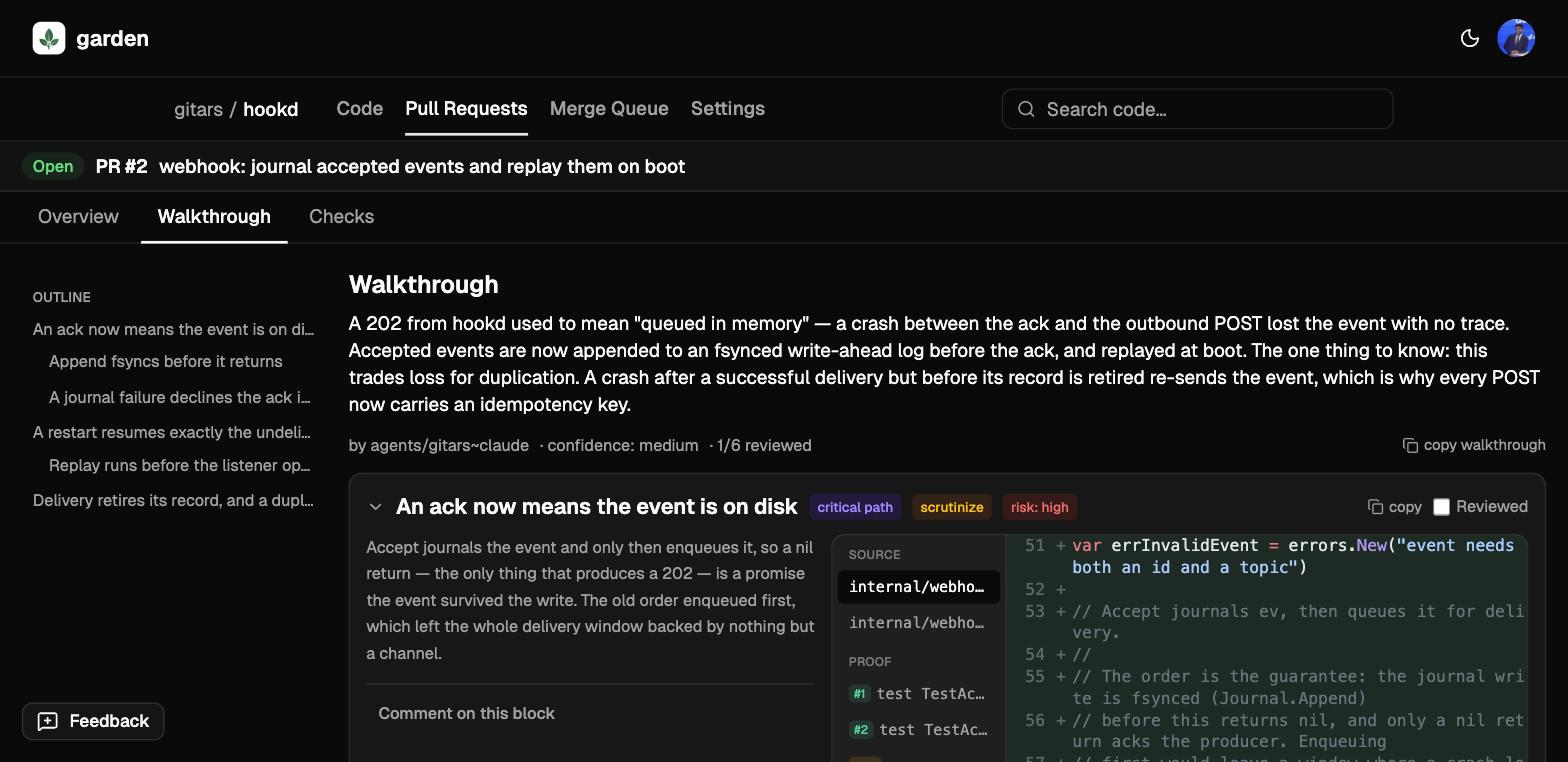The image size is (1568, 762).
Task: Open proof #1 test TestAc…
Action: tap(918, 694)
